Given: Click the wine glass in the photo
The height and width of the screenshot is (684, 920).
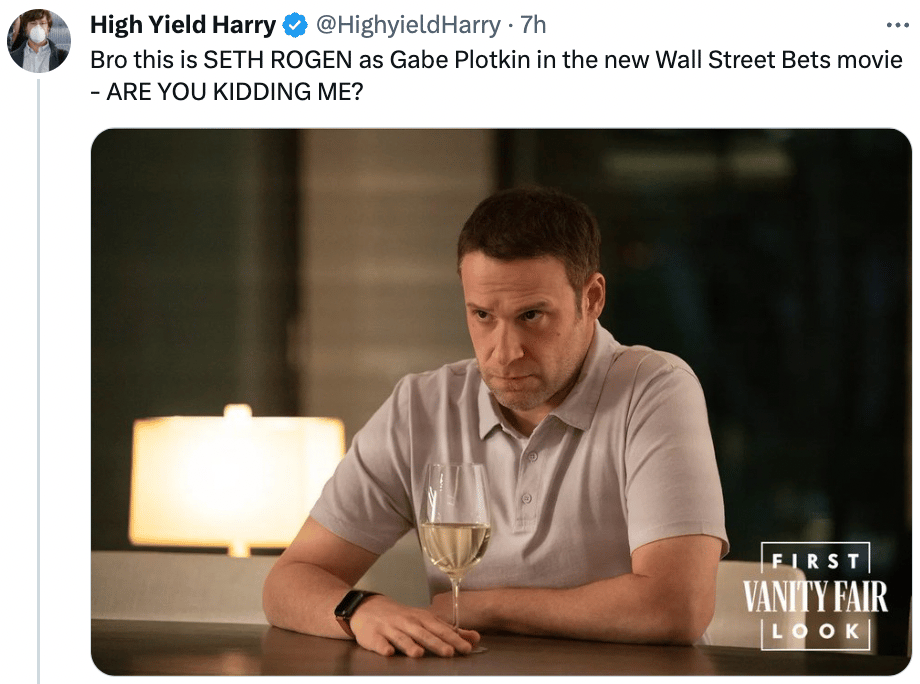Looking at the screenshot, I should [455, 556].
